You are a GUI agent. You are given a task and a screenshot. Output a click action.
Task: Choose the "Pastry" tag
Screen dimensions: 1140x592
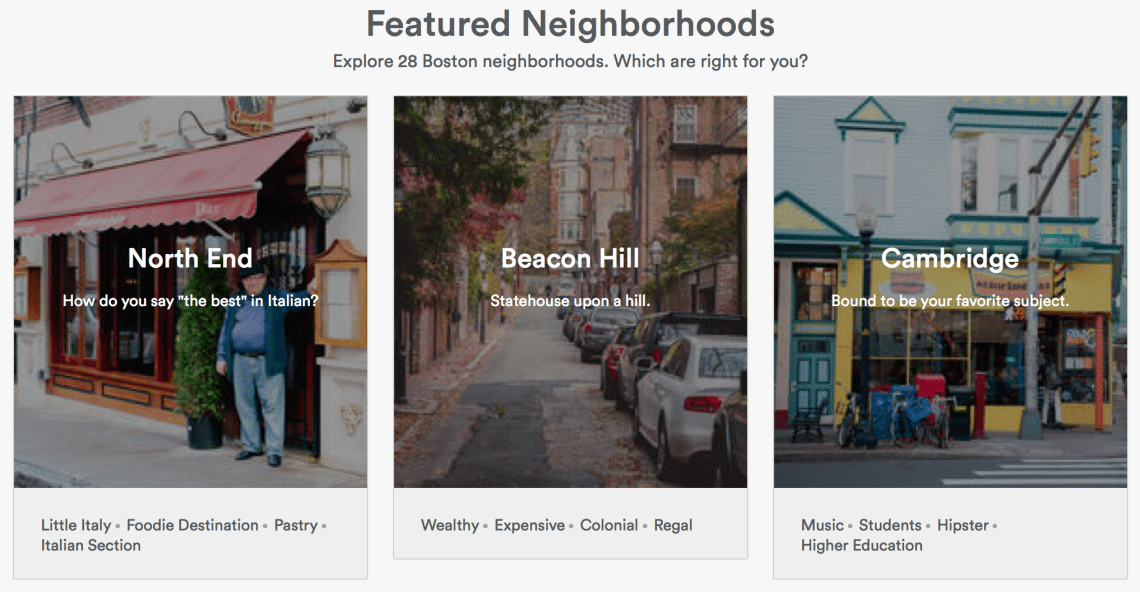point(296,525)
